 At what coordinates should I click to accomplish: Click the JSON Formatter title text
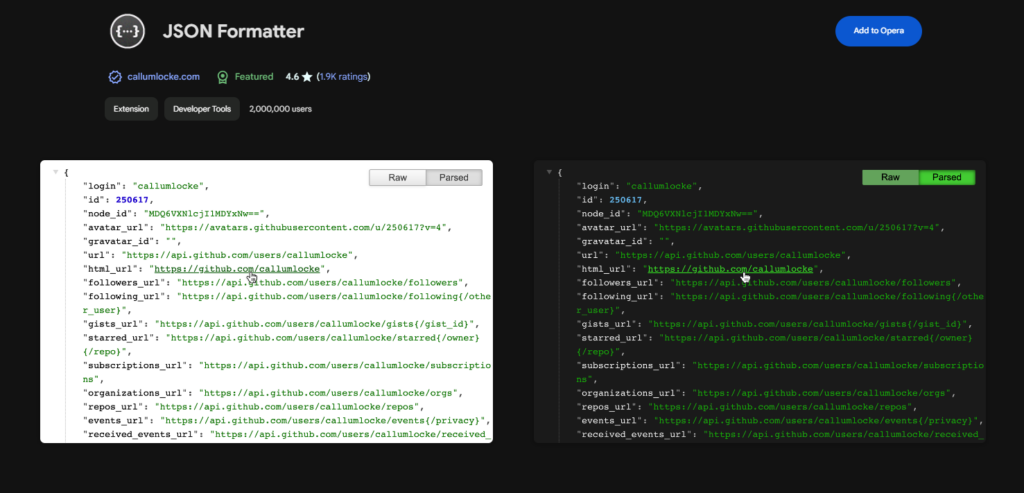point(233,31)
